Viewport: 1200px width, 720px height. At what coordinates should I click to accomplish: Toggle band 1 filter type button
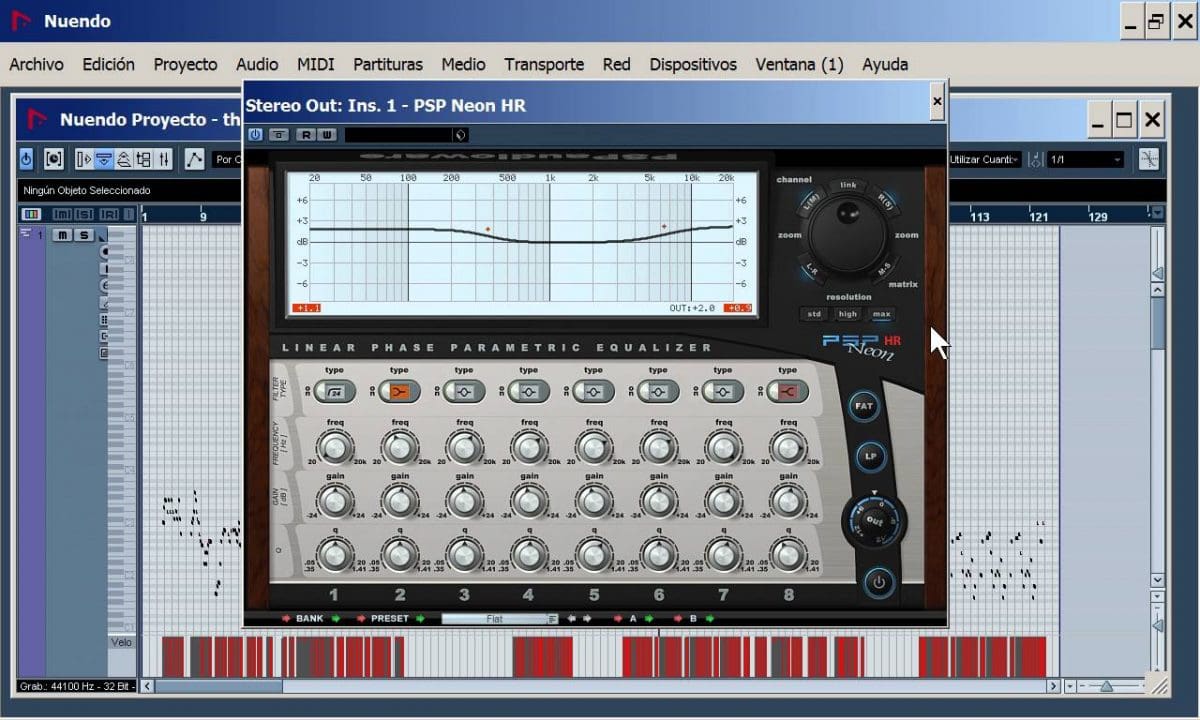coord(335,391)
